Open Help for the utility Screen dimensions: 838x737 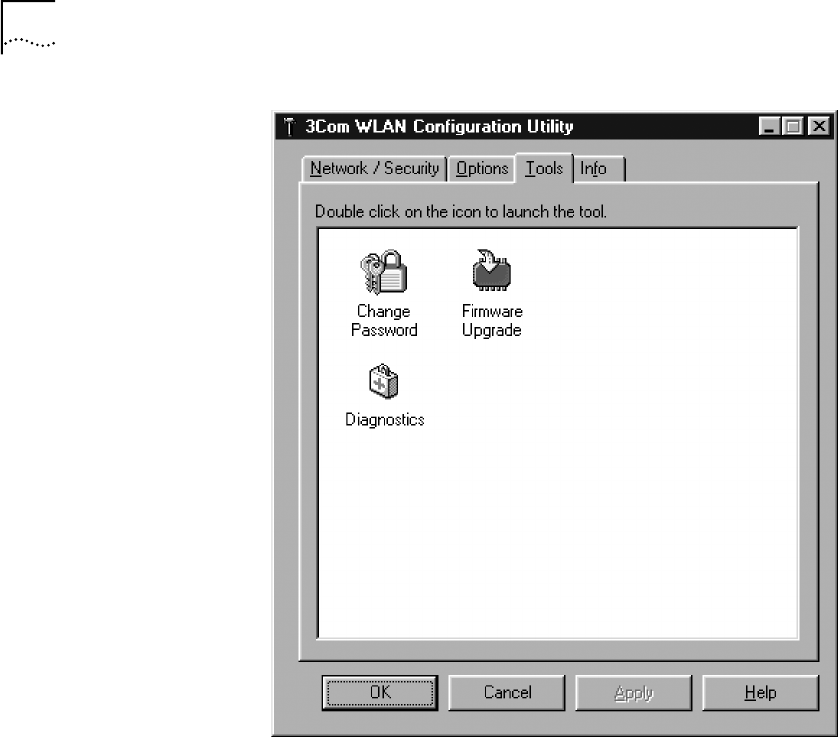(760, 693)
